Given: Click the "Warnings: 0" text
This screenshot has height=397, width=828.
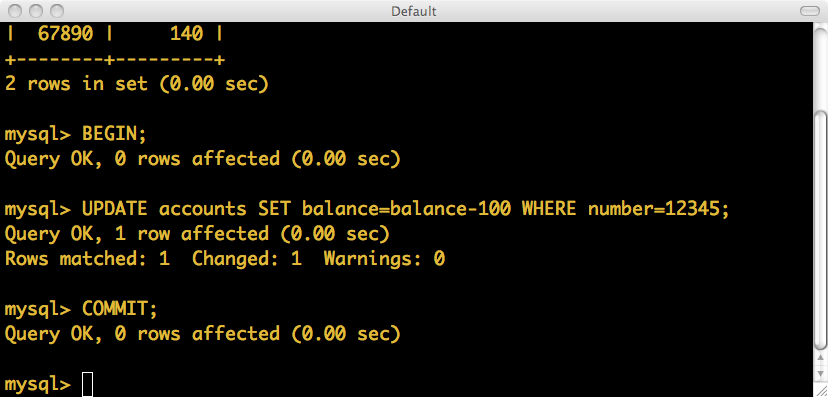Looking at the screenshot, I should [x=384, y=259].
